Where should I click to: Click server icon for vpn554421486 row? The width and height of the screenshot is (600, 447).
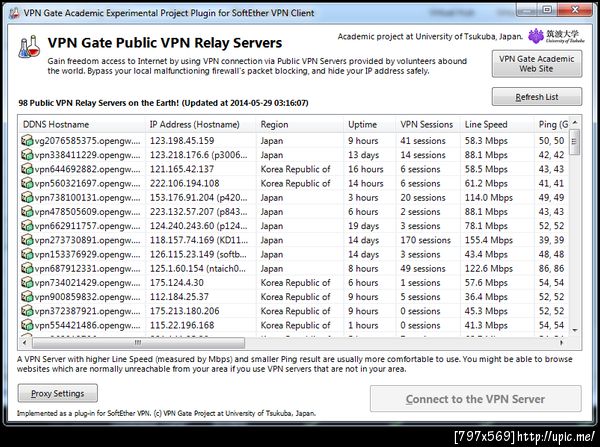[27, 326]
